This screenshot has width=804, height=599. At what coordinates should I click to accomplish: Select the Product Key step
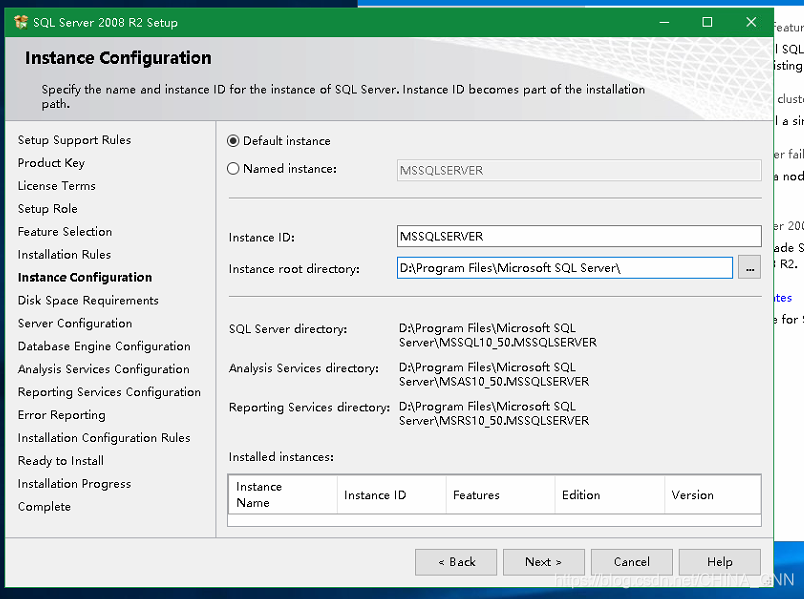[51, 163]
